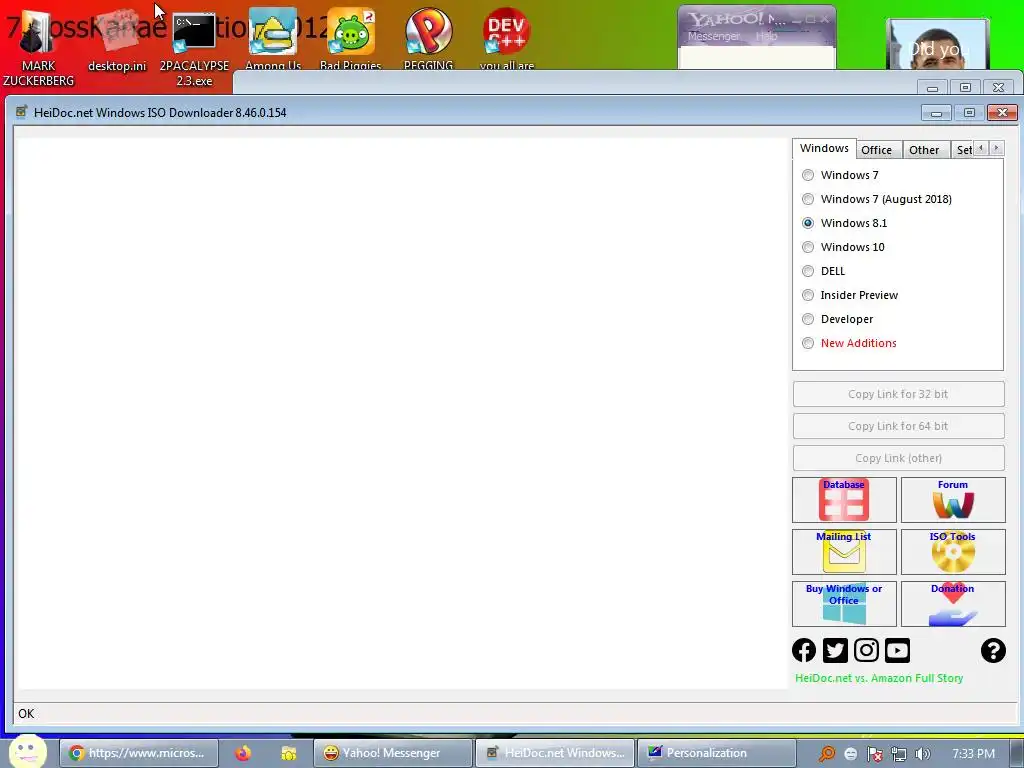
Task: Visit the HeiDoc Twitter page icon
Action: pyautogui.click(x=835, y=650)
